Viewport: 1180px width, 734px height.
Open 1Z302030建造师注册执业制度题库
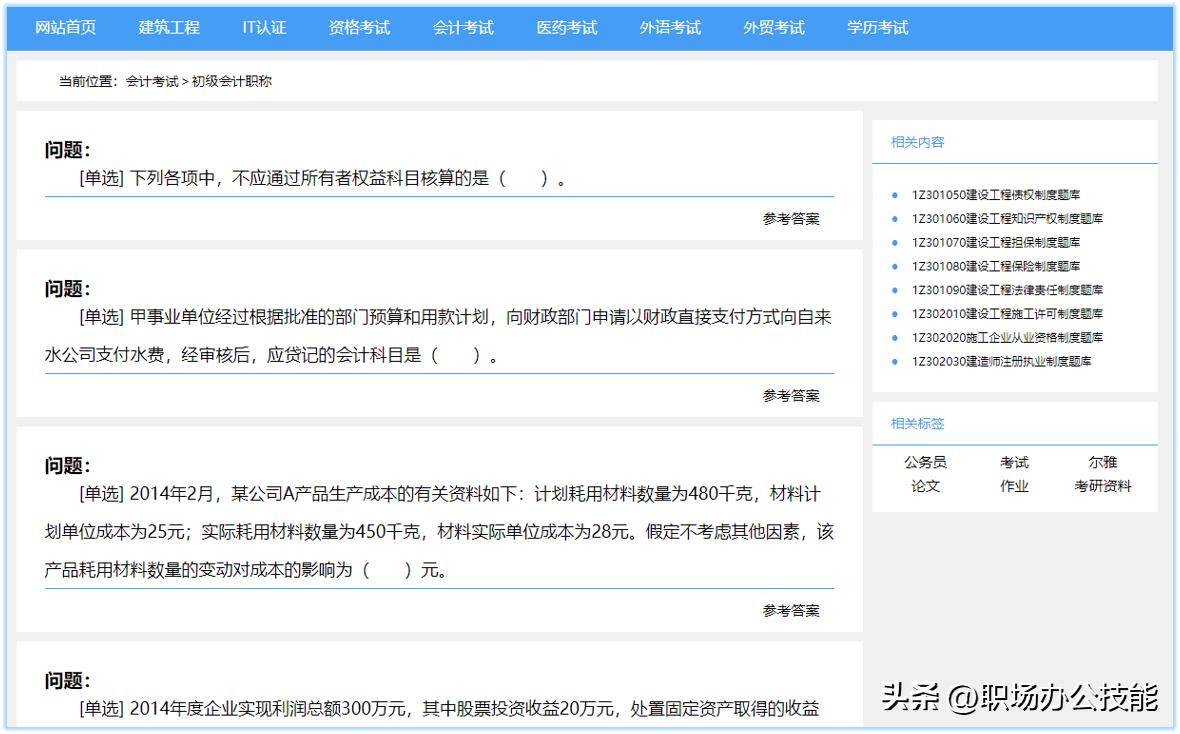point(999,361)
